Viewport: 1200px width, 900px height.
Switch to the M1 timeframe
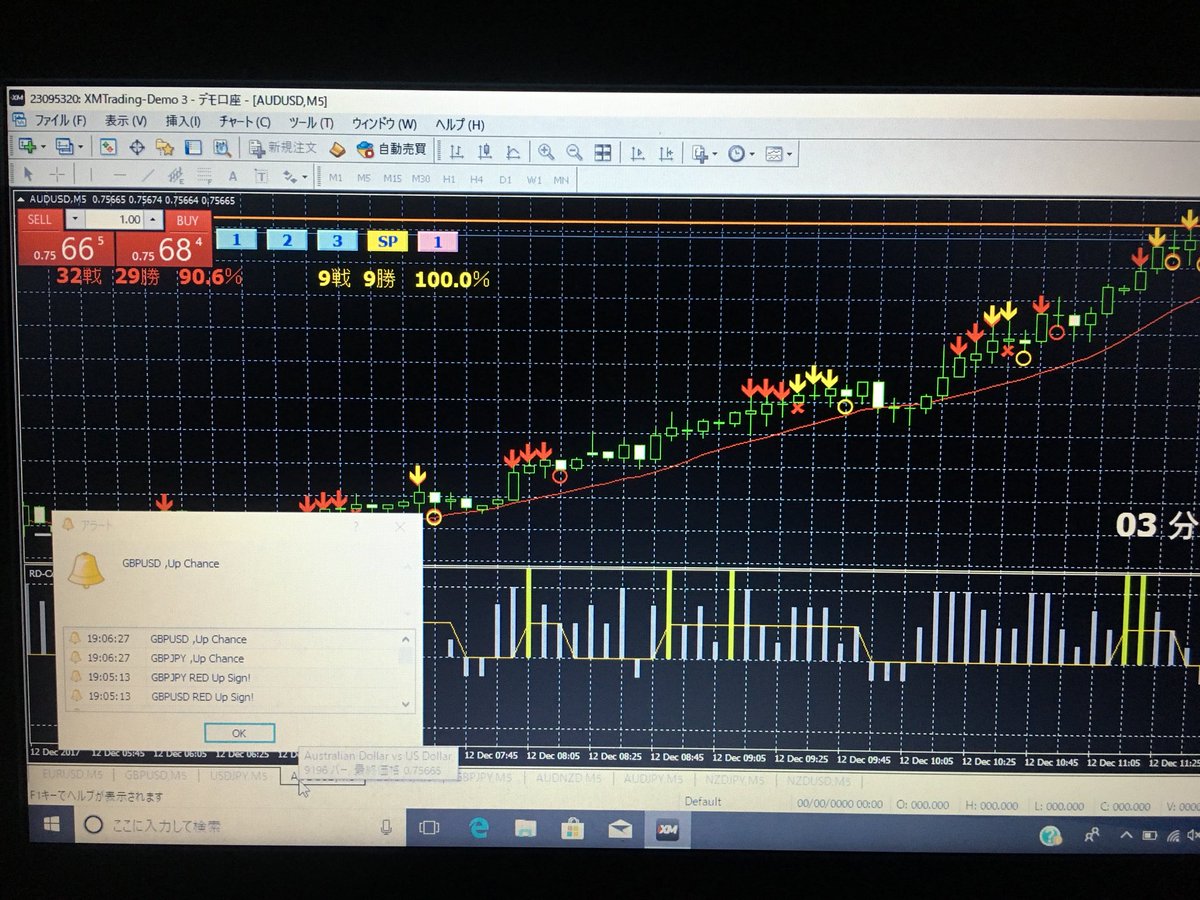tap(336, 178)
